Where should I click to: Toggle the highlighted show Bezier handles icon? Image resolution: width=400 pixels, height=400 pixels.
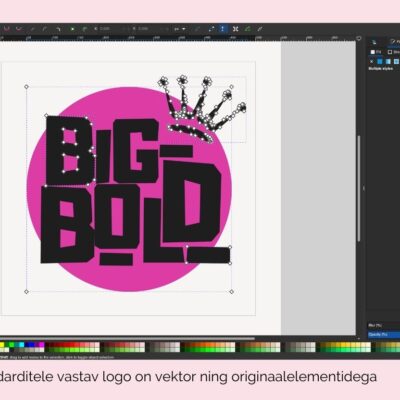[x=223, y=29]
